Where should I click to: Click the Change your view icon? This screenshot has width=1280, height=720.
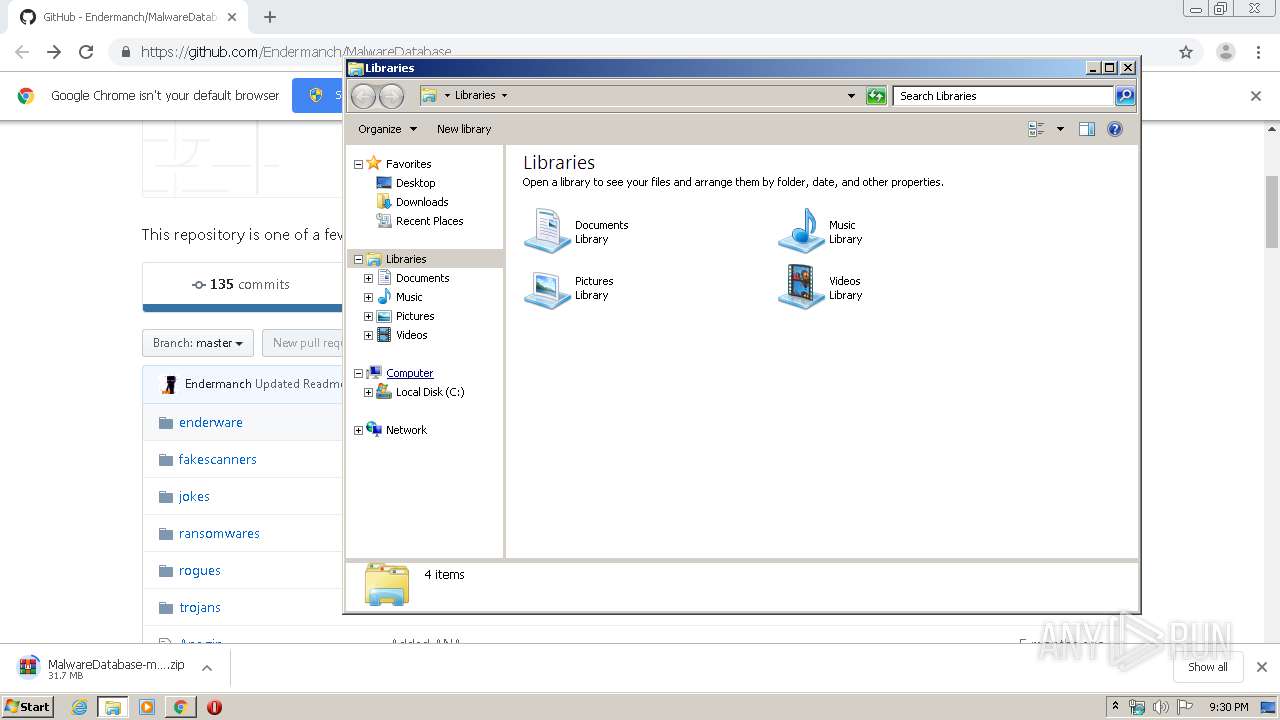[x=1036, y=129]
